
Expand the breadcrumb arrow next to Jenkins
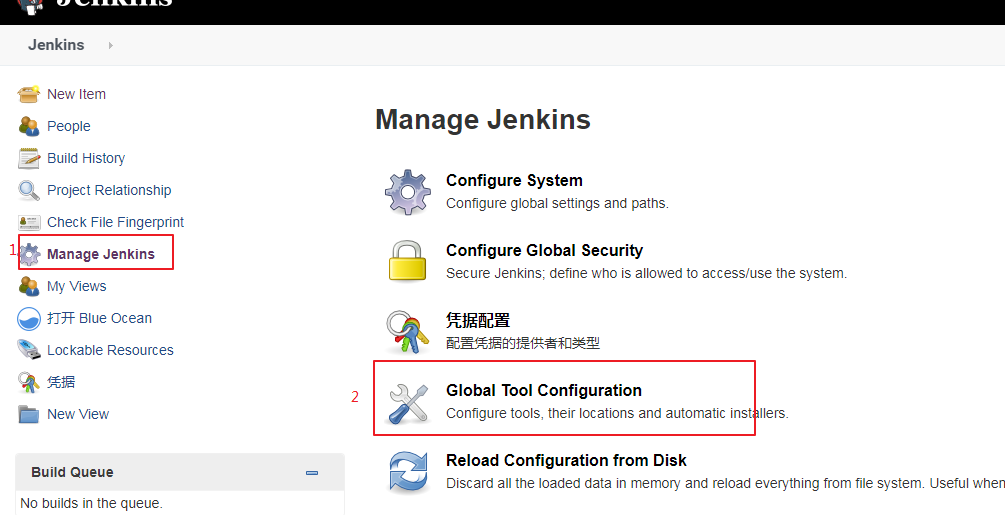[110, 45]
